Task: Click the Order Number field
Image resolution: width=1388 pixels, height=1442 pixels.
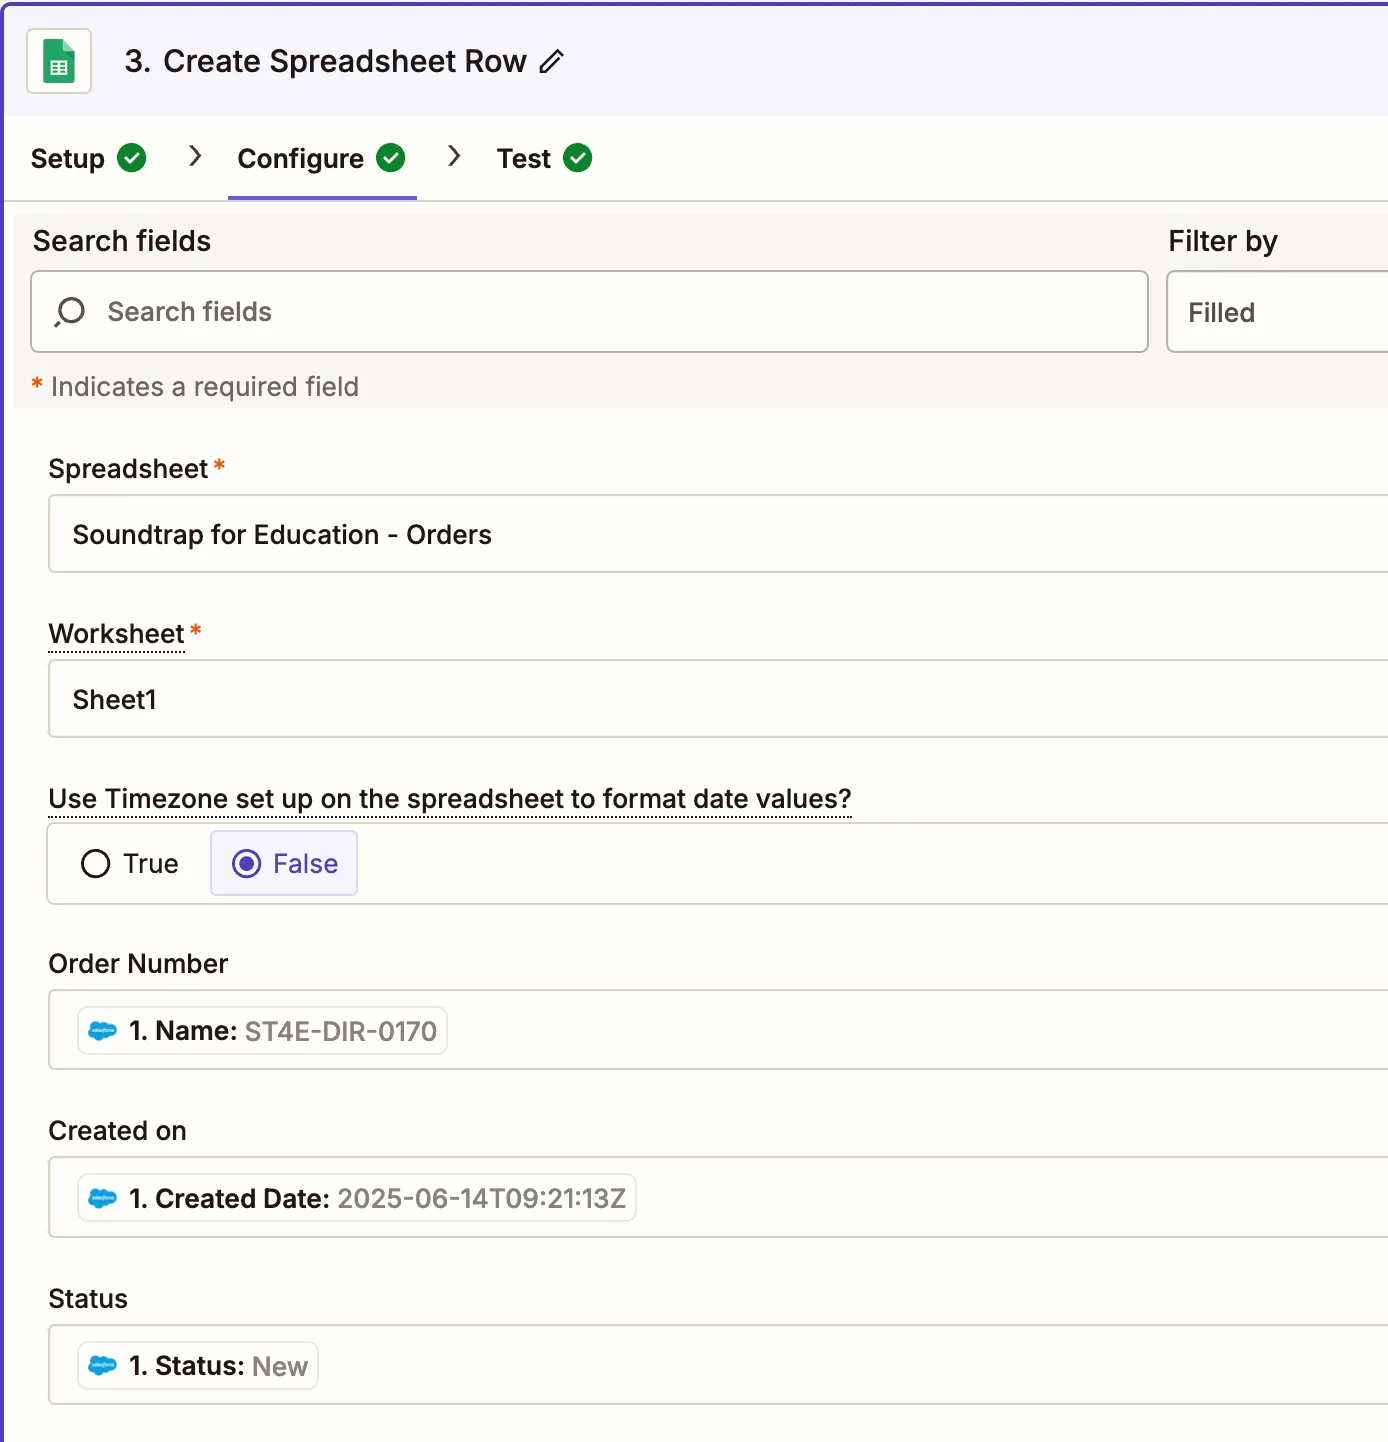Action: (718, 1030)
